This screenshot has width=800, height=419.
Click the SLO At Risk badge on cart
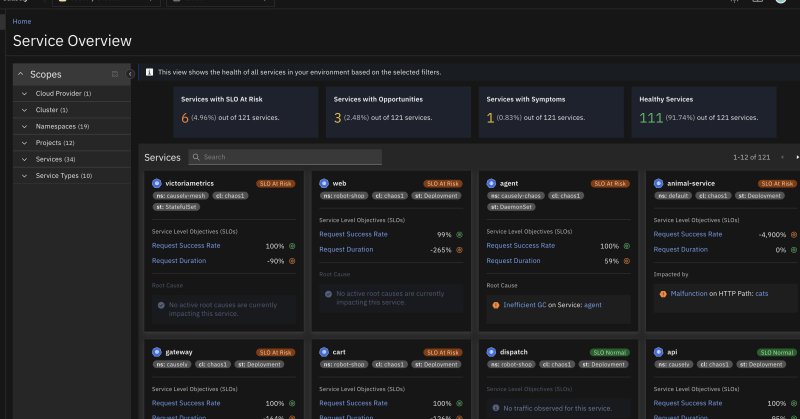(443, 353)
